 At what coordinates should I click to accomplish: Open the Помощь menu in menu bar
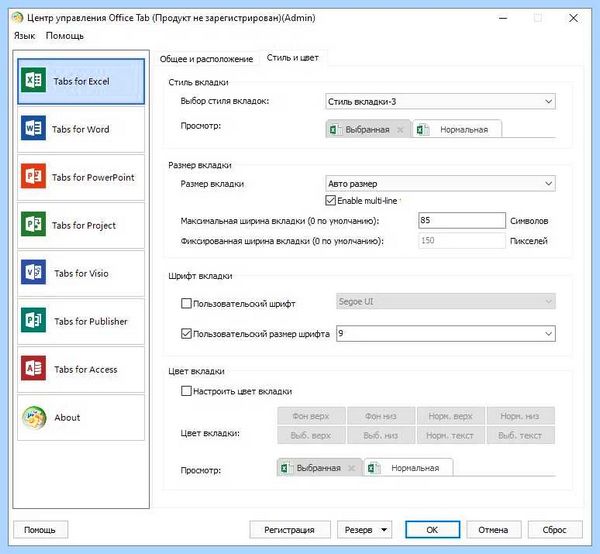click(x=65, y=36)
